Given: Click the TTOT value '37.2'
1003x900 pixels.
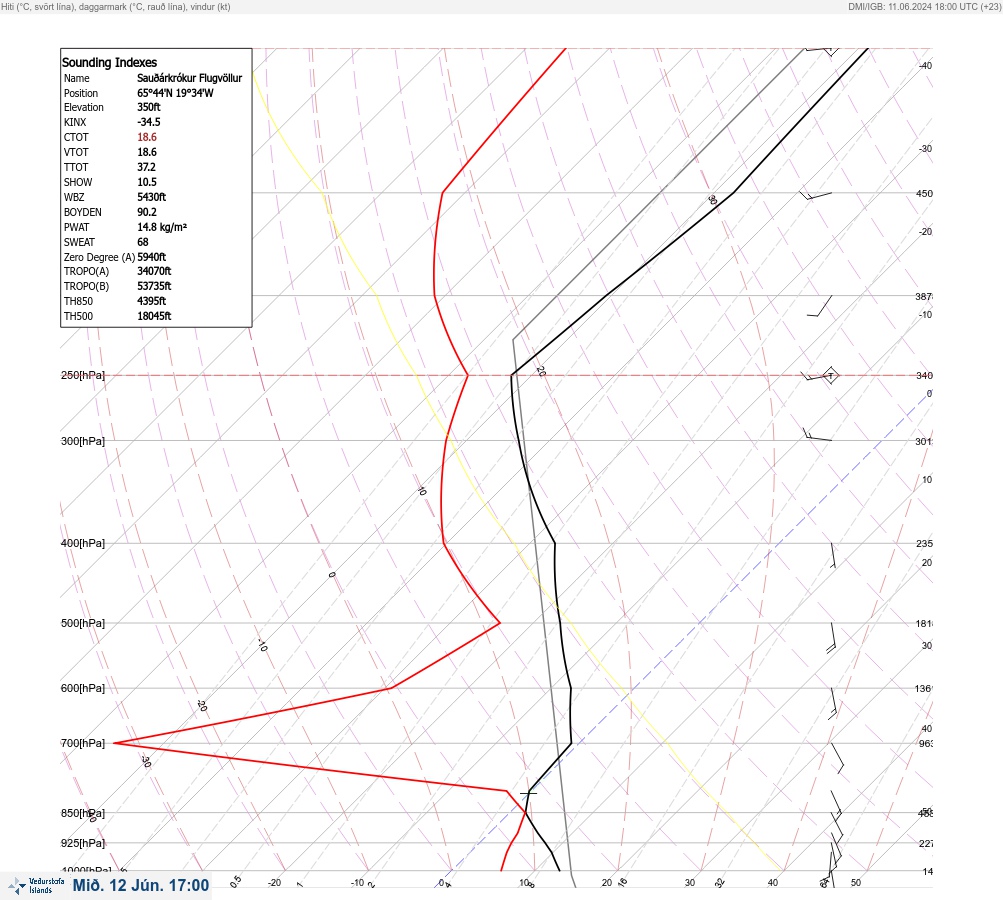Looking at the screenshot, I should pyautogui.click(x=146, y=167).
